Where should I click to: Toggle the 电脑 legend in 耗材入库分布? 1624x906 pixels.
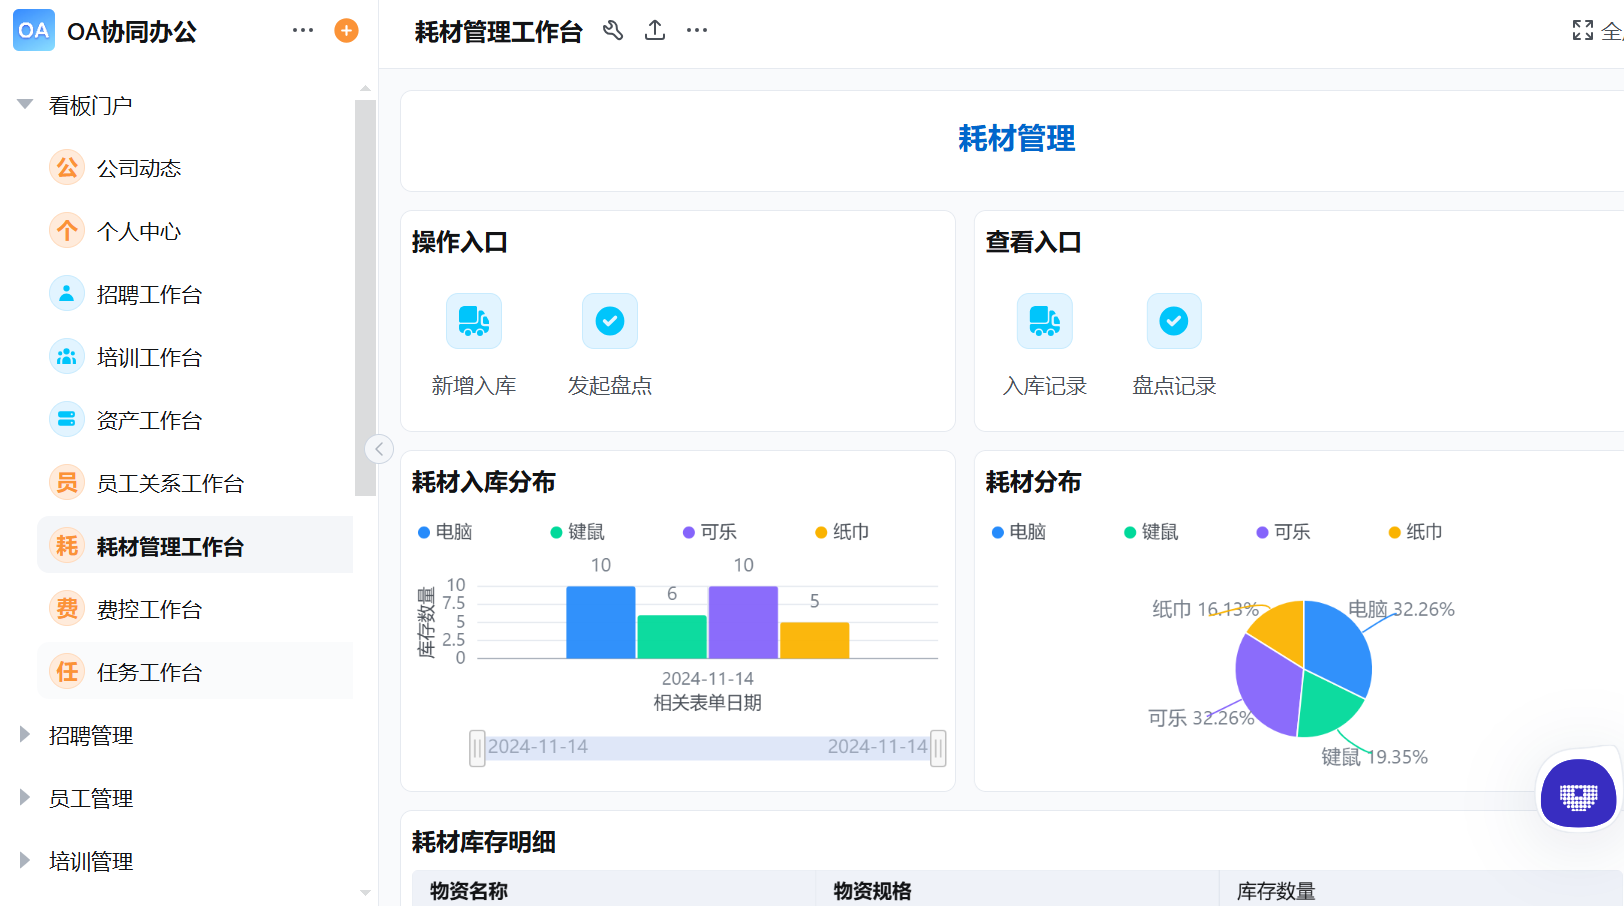[443, 532]
